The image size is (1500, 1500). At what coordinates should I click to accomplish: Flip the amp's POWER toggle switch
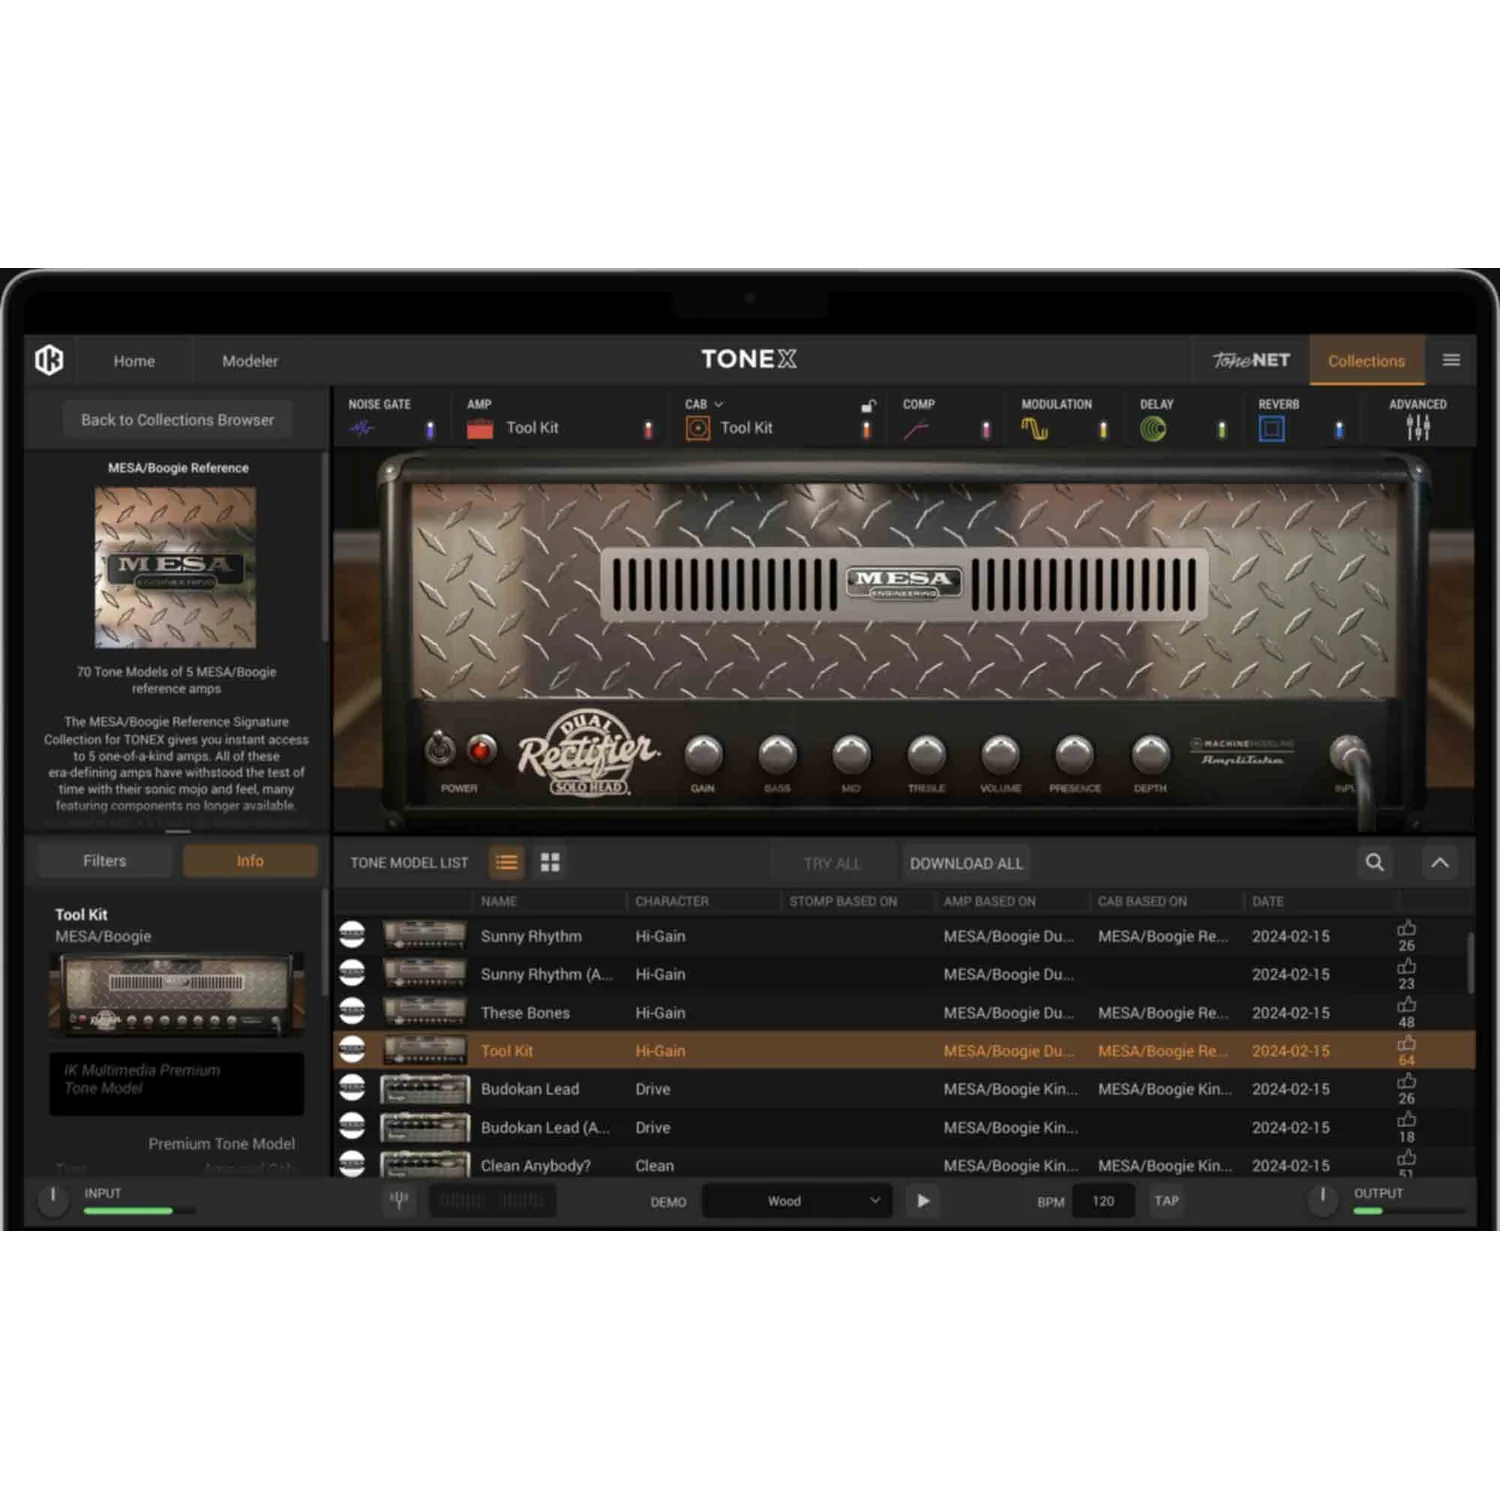[439, 748]
